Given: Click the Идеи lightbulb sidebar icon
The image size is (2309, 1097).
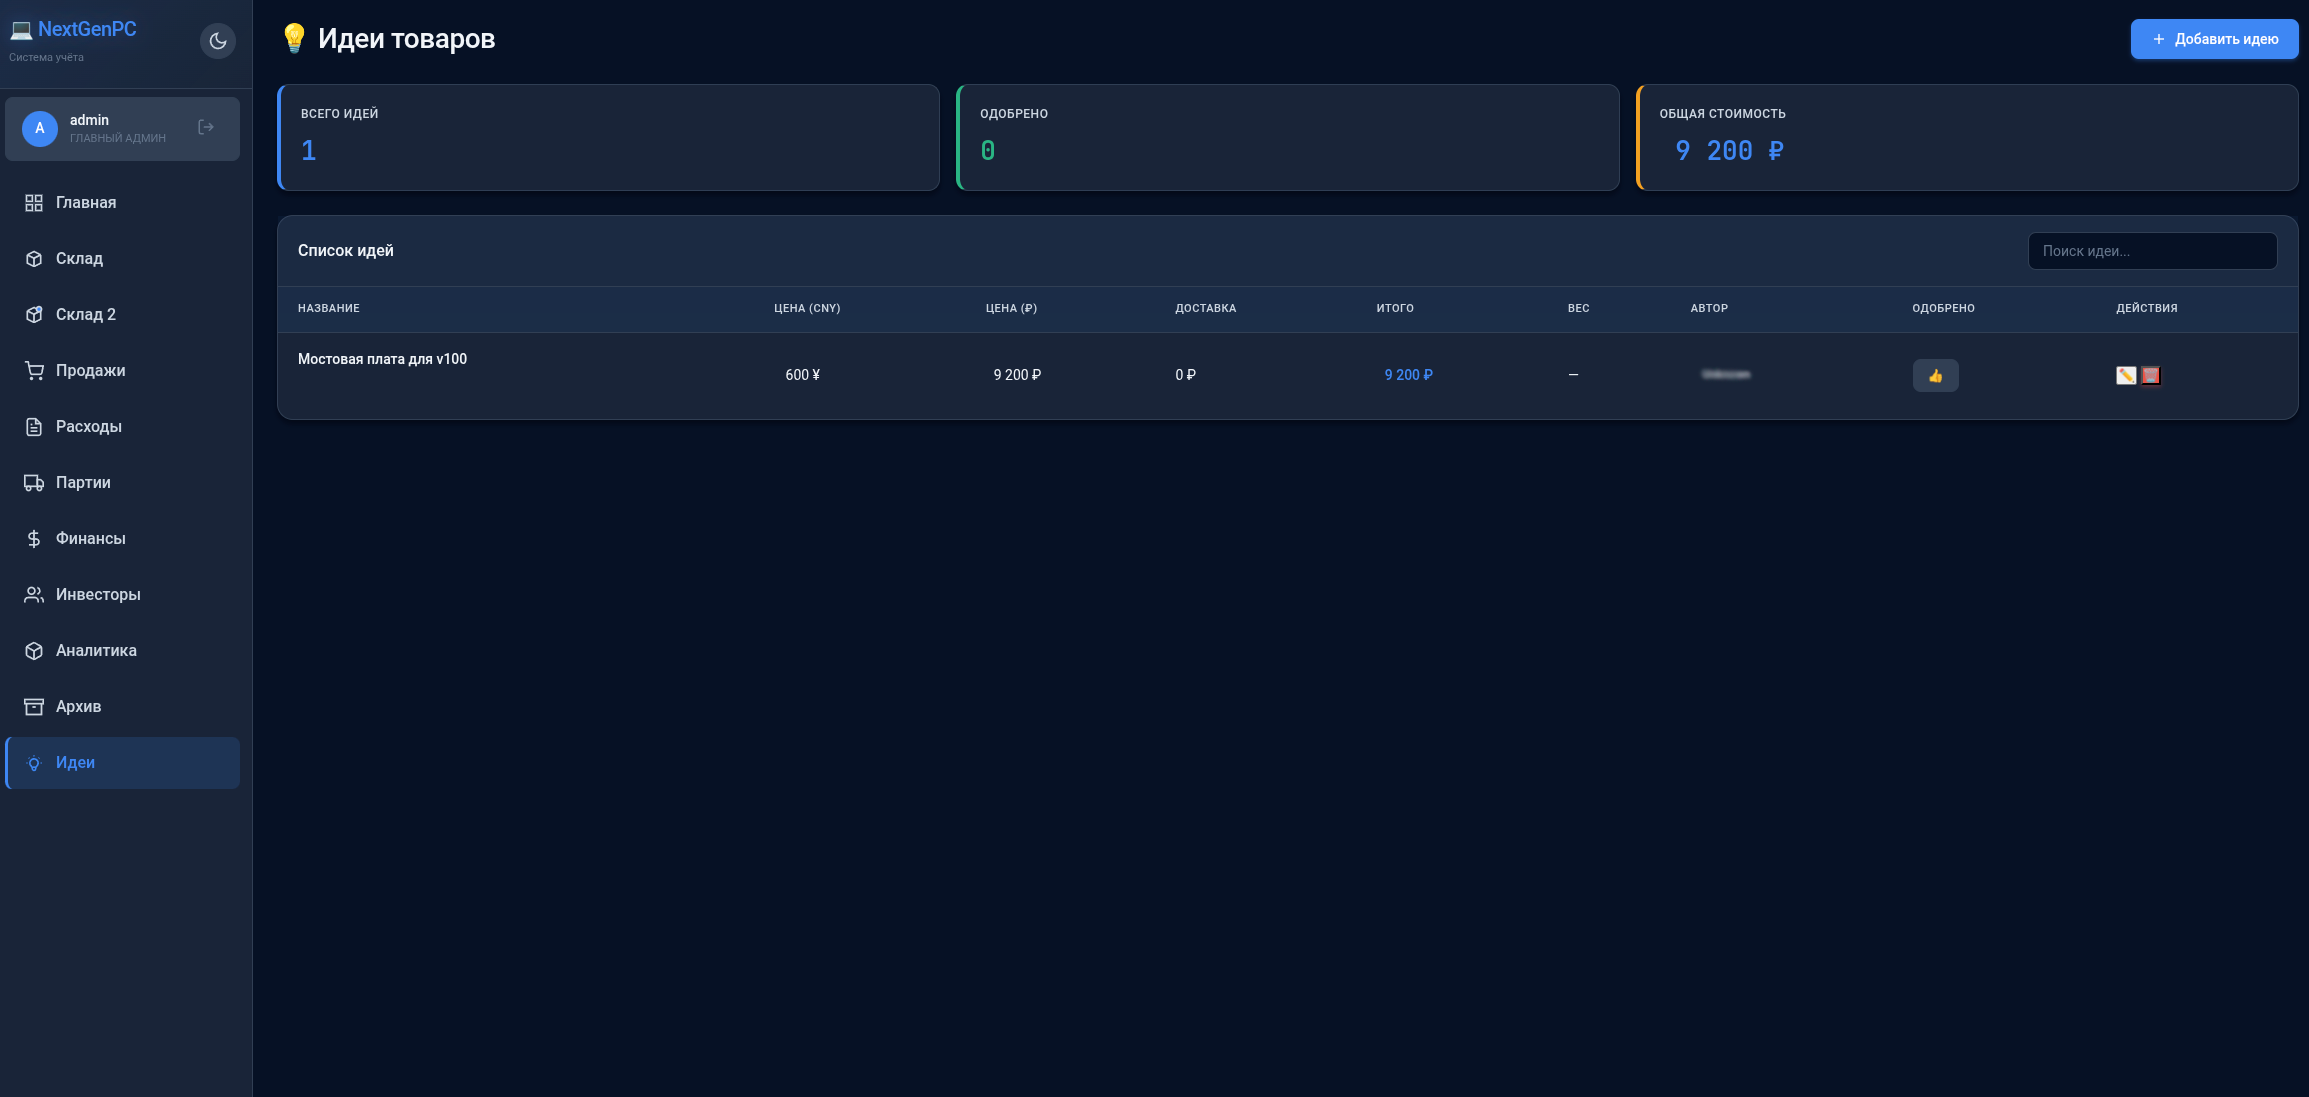Looking at the screenshot, I should point(34,763).
